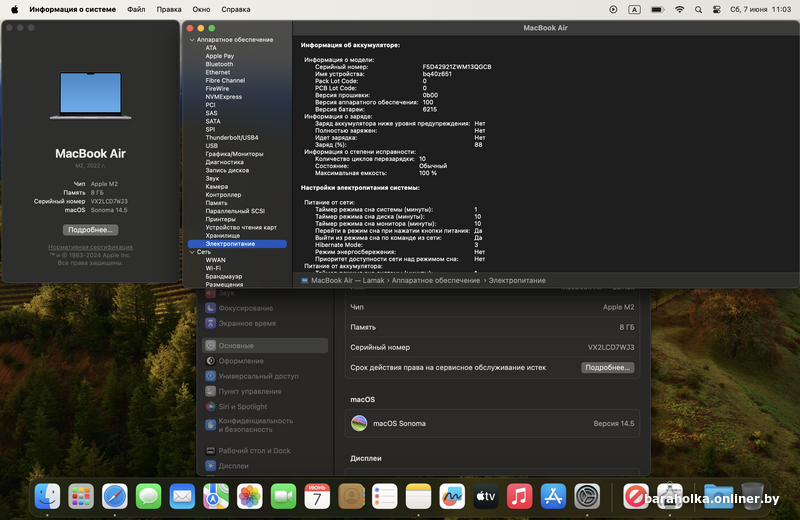Launch Freeform from the Dock
Viewport: 800px width, 520px height.
click(x=452, y=496)
